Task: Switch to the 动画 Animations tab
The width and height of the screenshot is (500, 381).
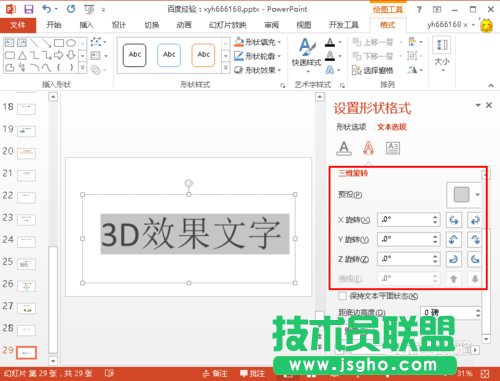Action: [184, 25]
